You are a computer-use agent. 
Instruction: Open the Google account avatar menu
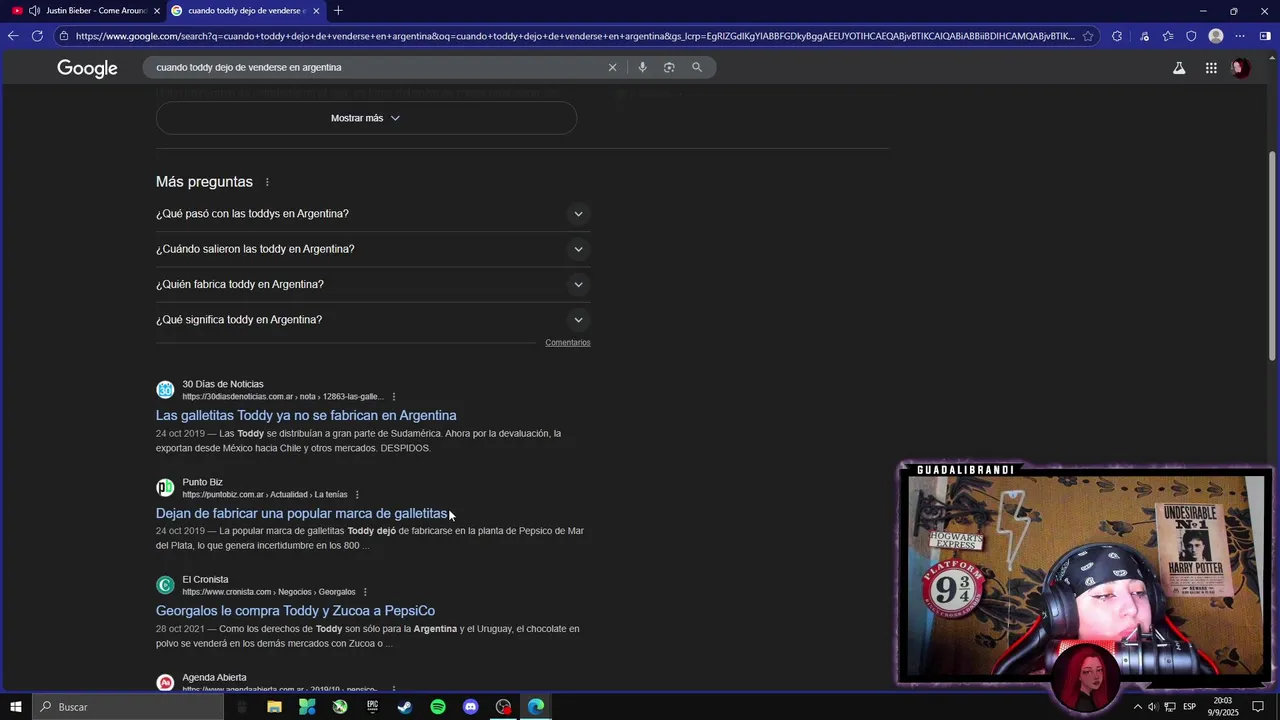point(1240,68)
